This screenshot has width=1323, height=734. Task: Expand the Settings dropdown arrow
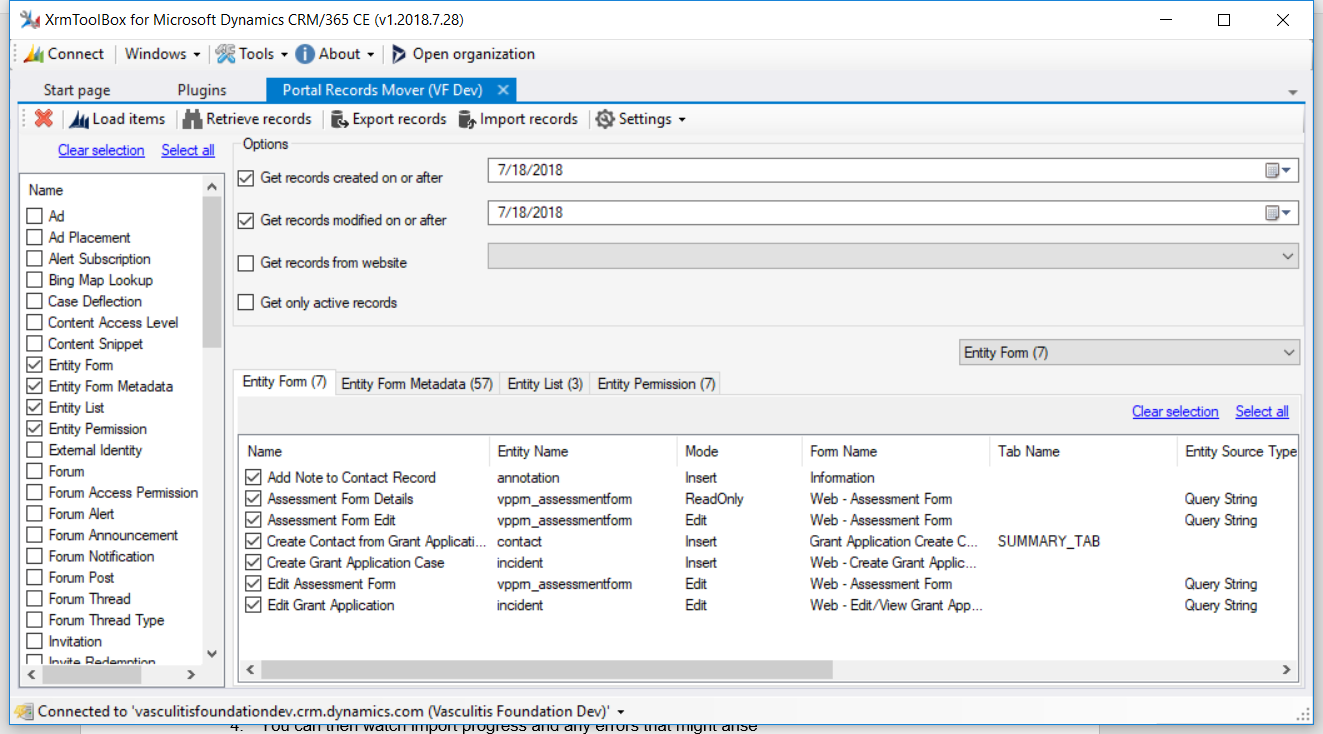tap(682, 120)
